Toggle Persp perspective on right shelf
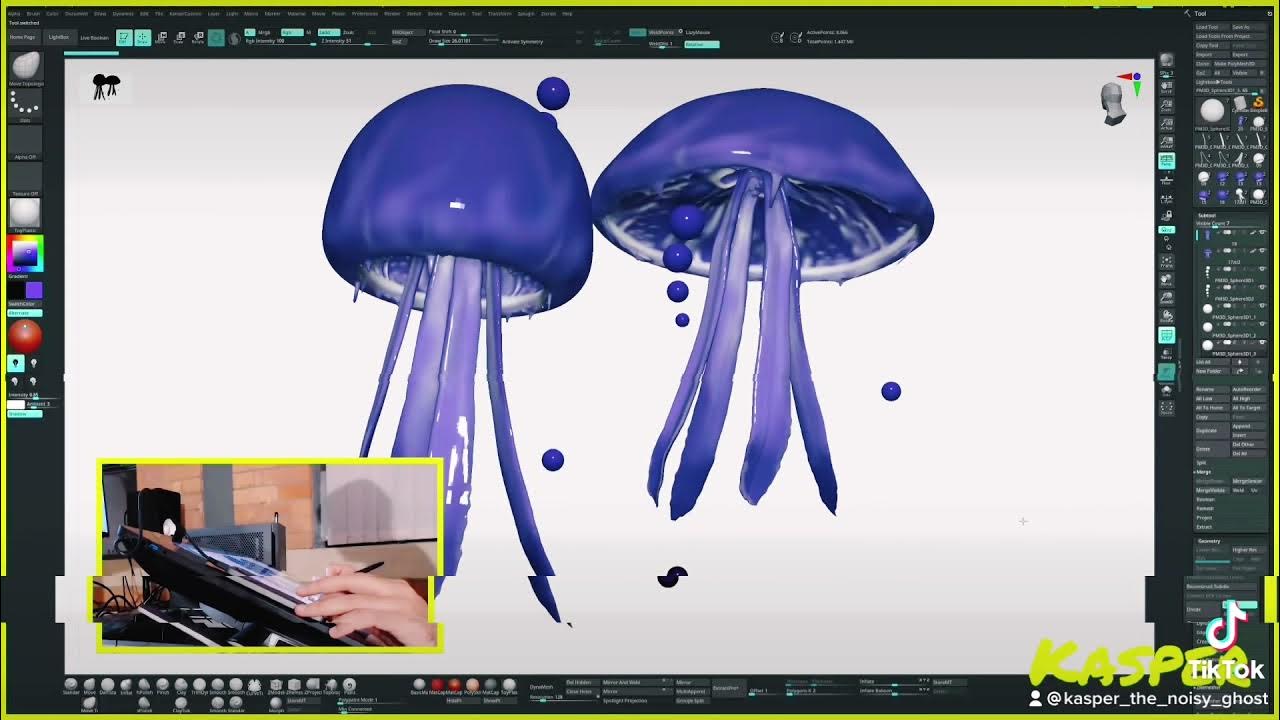 click(x=1167, y=161)
